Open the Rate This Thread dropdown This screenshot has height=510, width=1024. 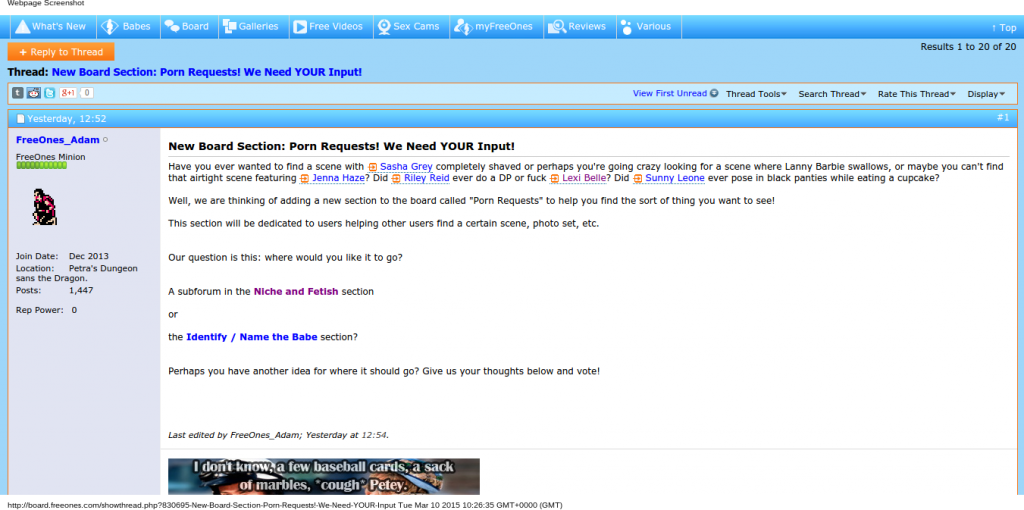coord(916,94)
